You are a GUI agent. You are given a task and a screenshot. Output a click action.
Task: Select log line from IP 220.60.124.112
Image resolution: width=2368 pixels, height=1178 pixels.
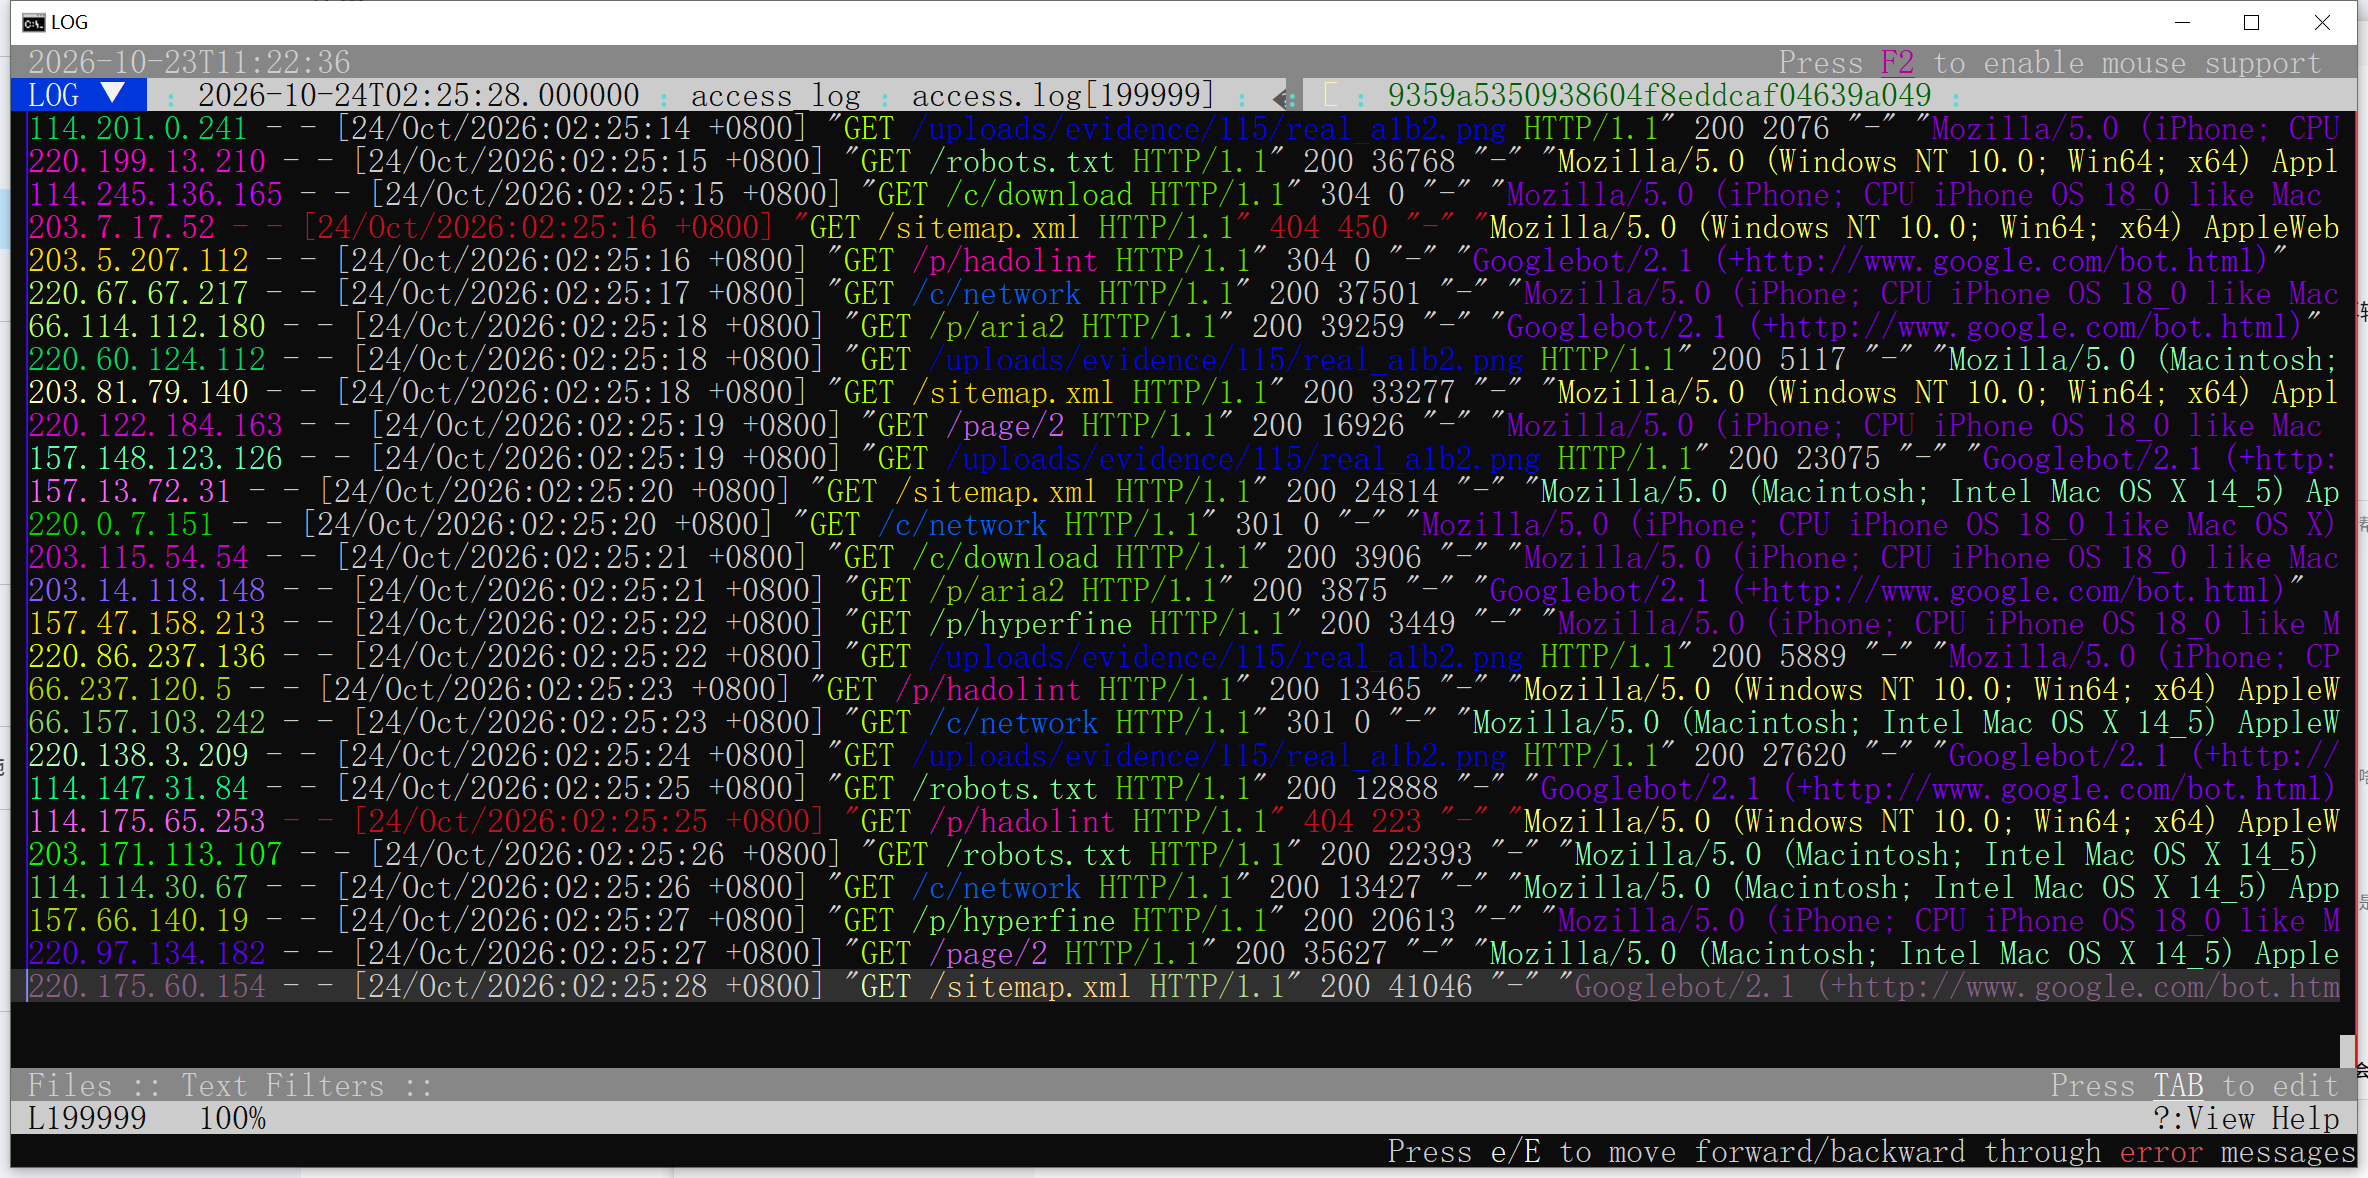pyautogui.click(x=1183, y=359)
